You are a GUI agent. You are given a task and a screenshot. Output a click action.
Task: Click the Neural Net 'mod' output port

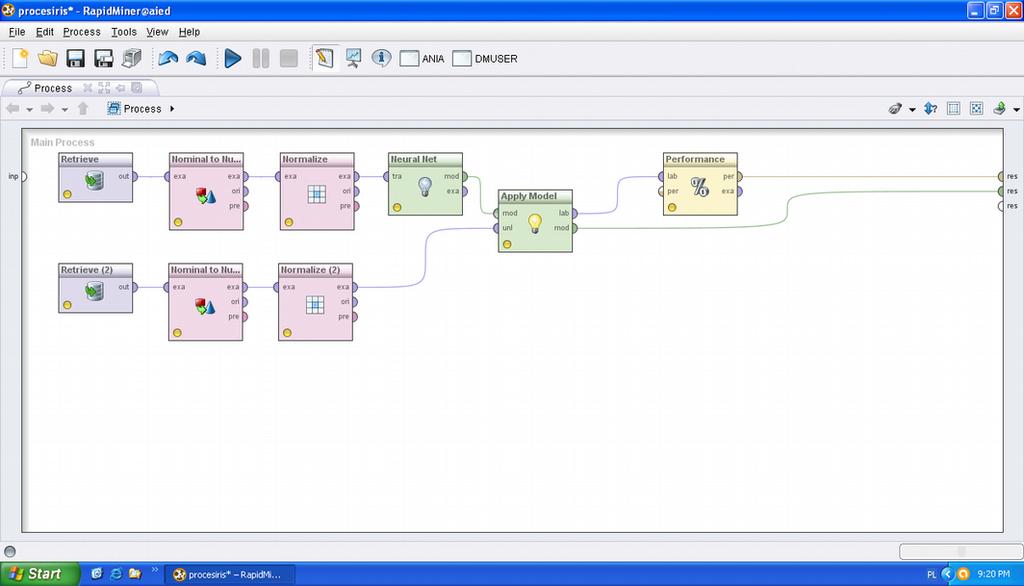coord(464,176)
